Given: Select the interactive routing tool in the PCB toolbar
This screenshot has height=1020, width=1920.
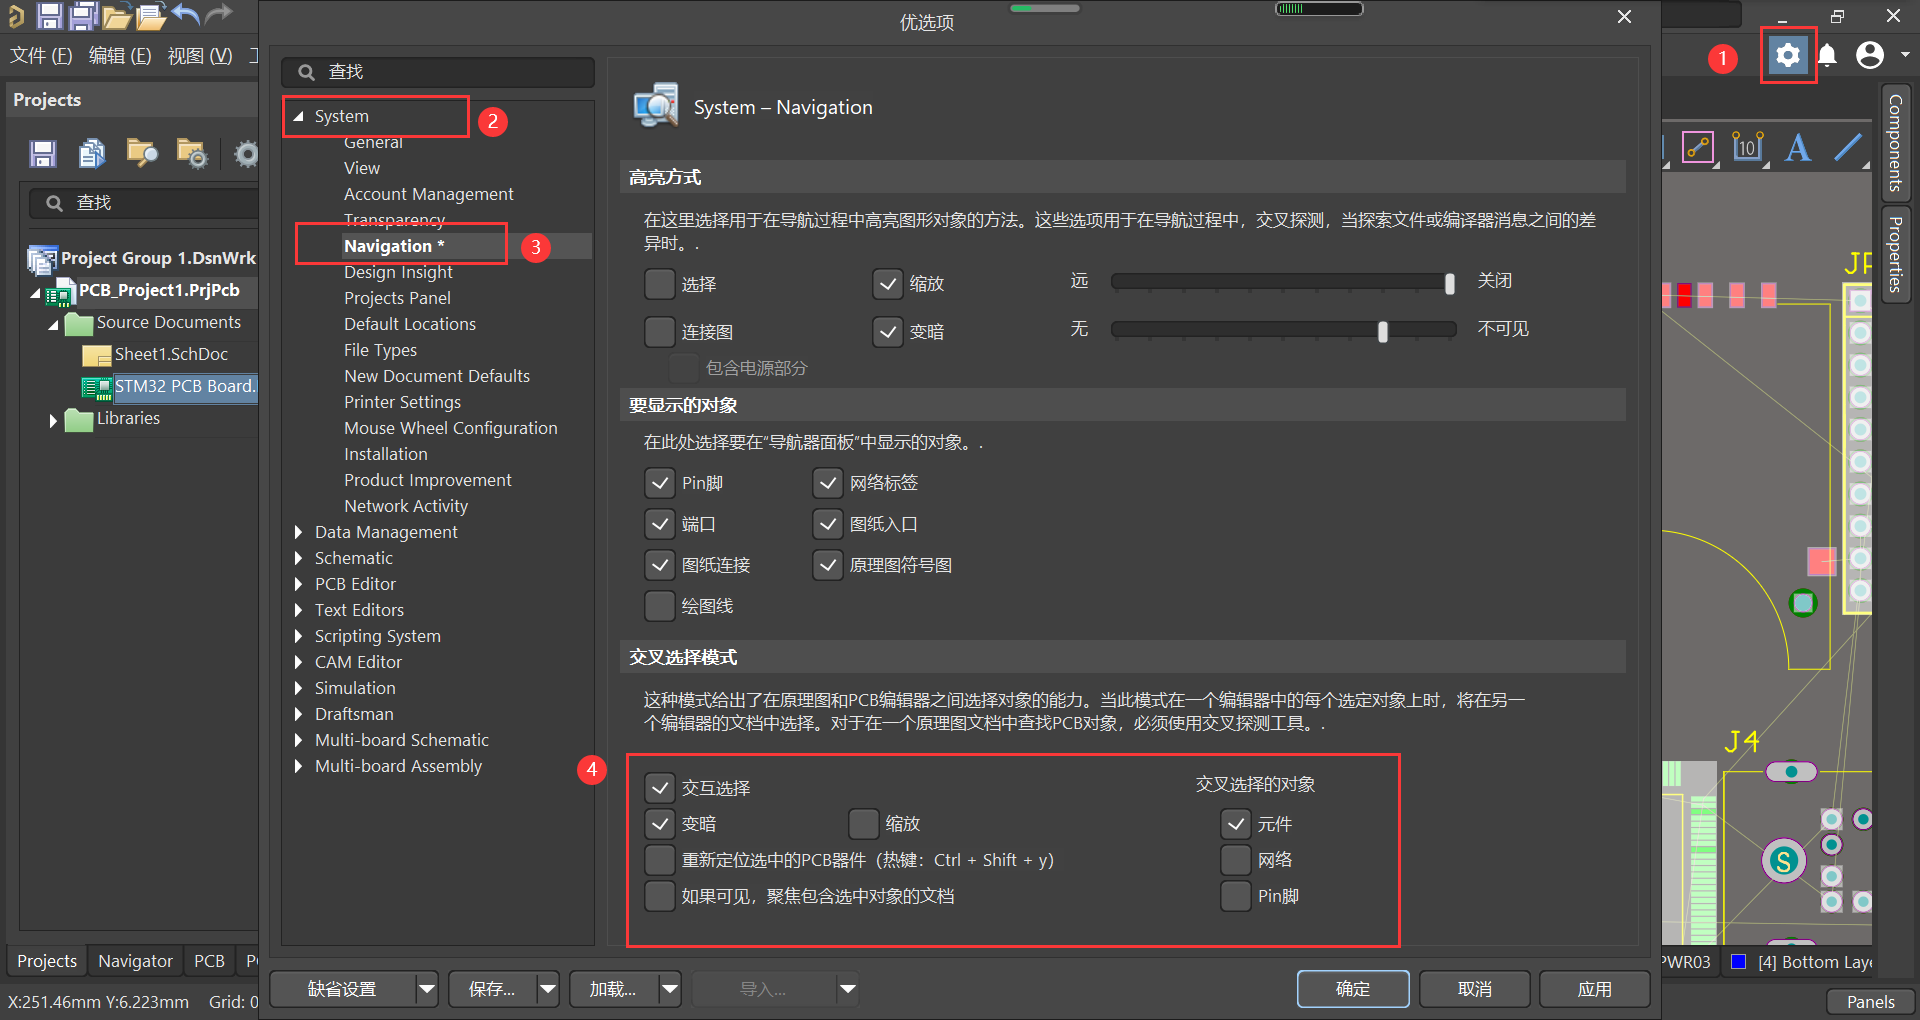Looking at the screenshot, I should (1698, 147).
